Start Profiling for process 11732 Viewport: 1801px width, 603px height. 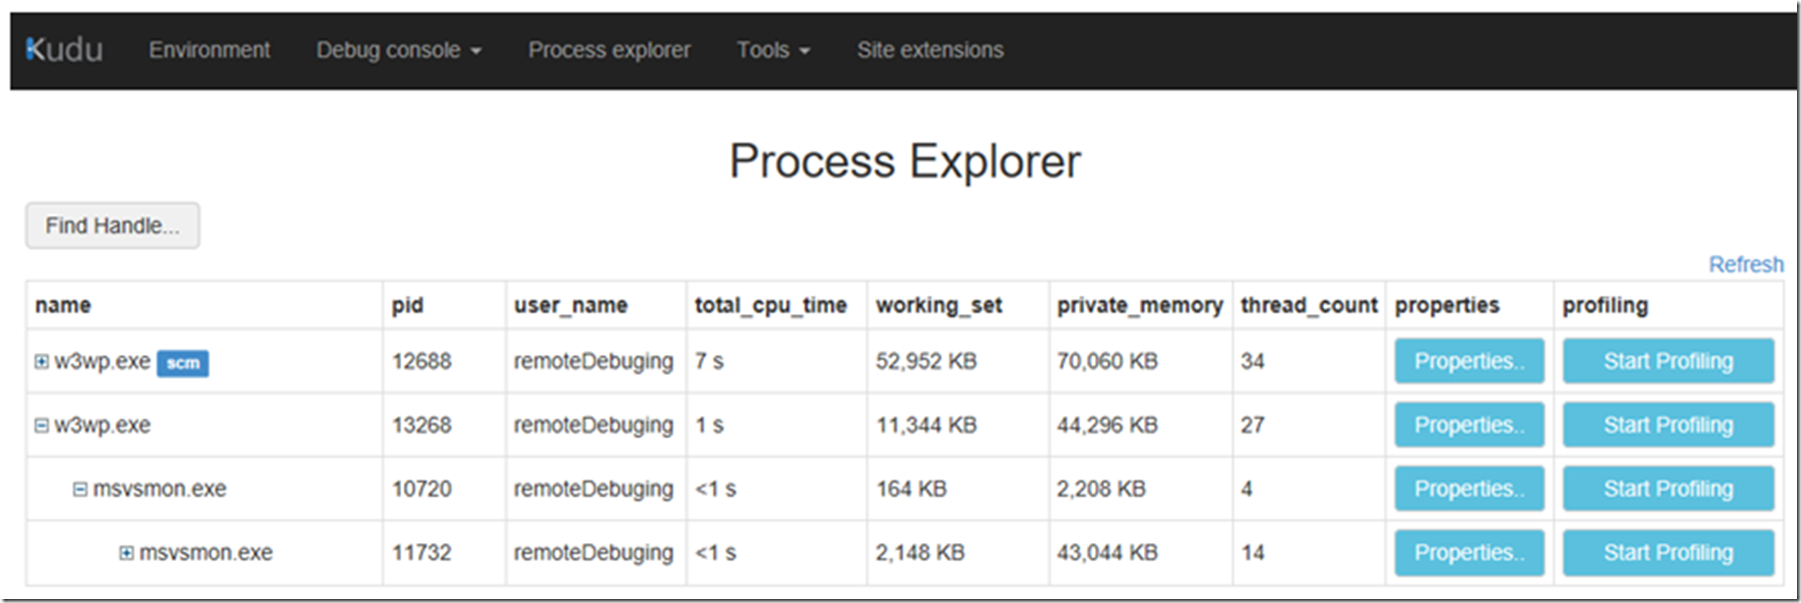click(x=1668, y=553)
